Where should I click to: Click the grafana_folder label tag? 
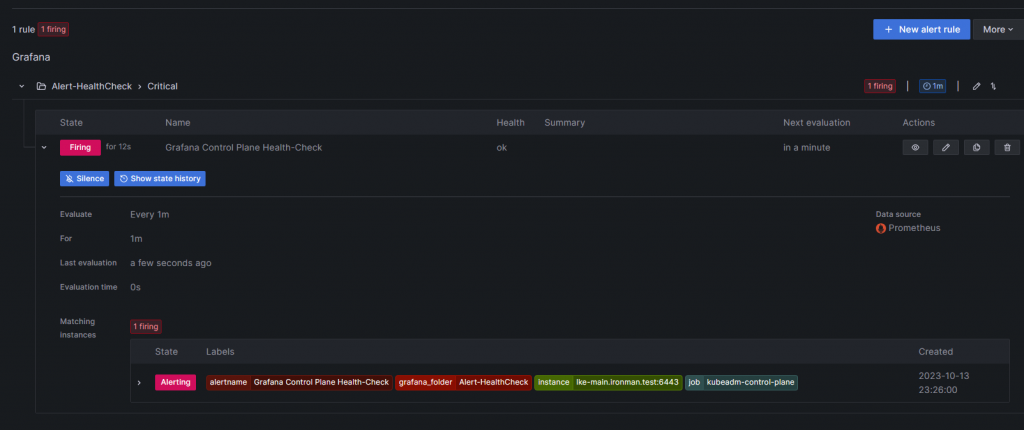463,382
